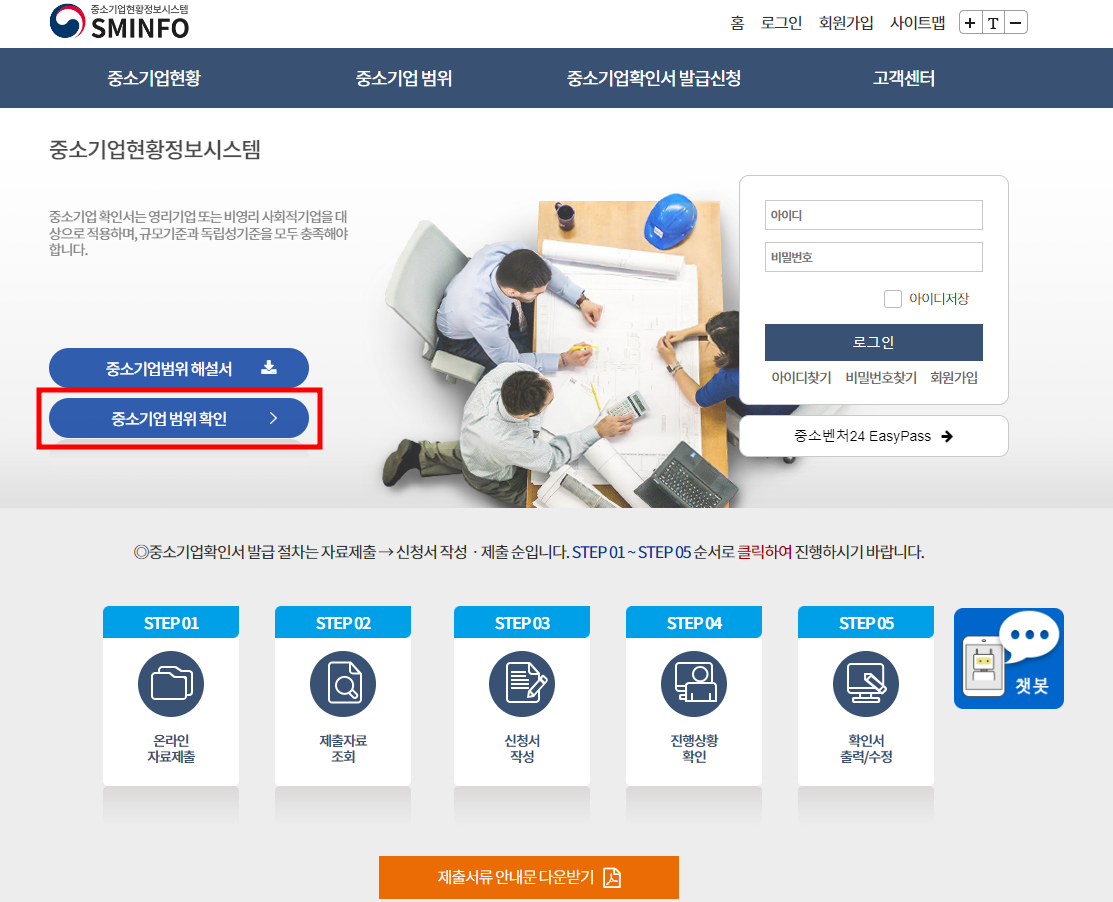Image resolution: width=1113 pixels, height=902 pixels.
Task: Click the chevron on 중소기업 범위 확인
Action: pos(273,418)
